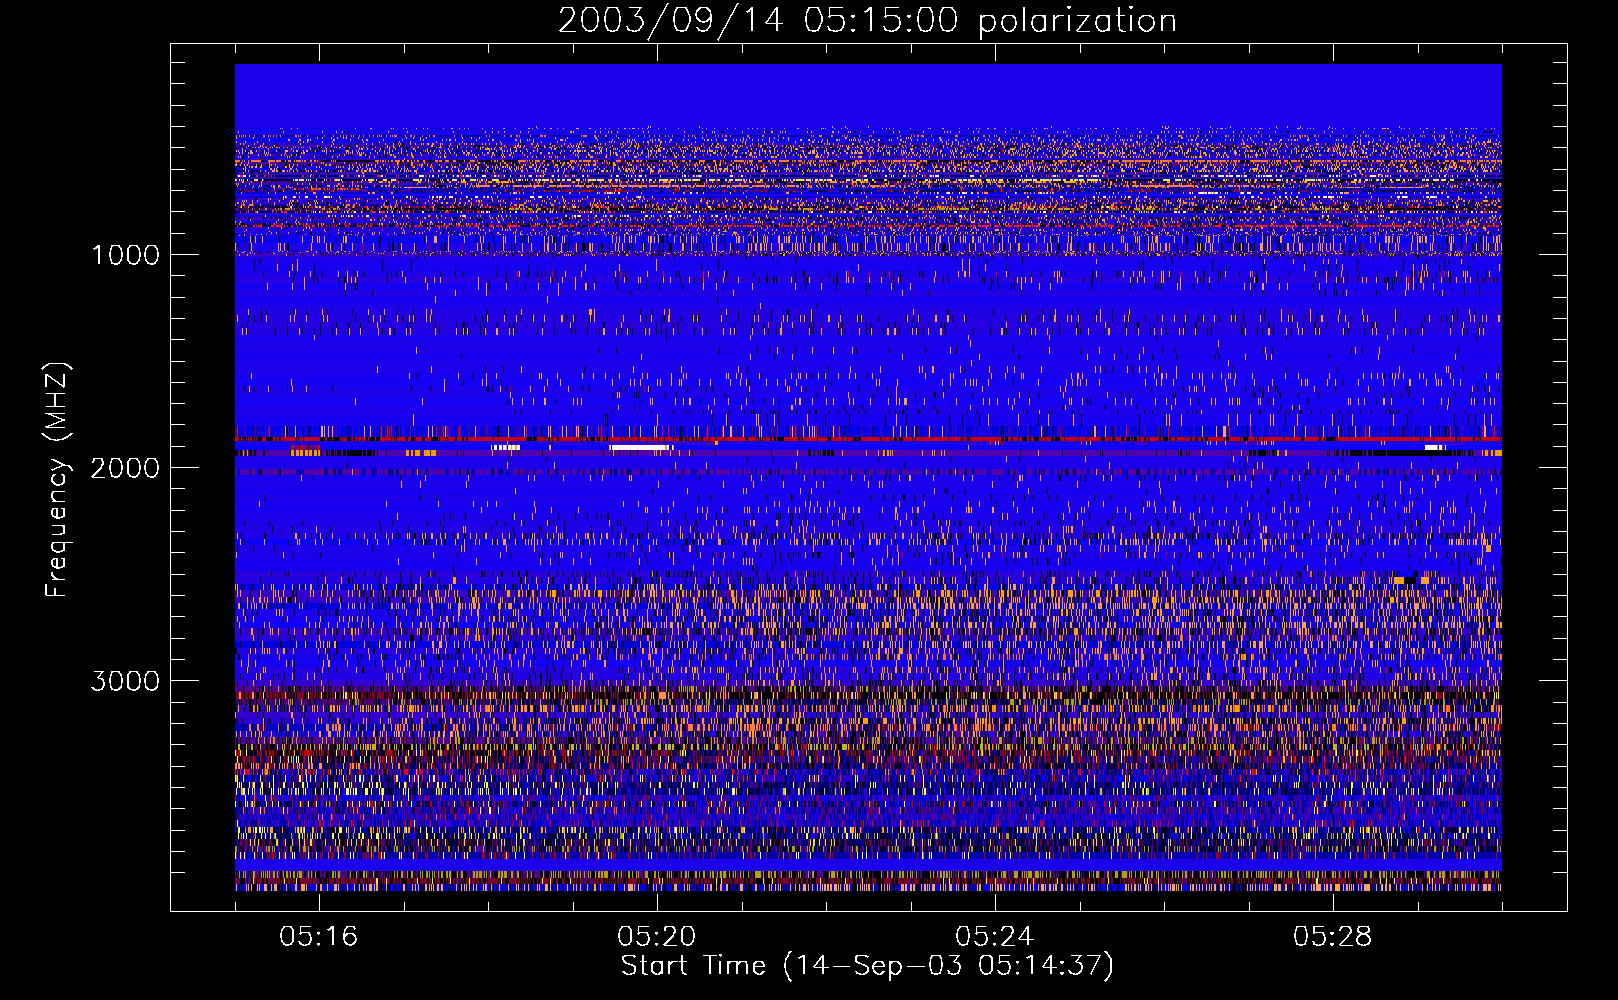1618x1000 pixels.
Task: Click the red horizontal line just above 2000 MHz
Action: [x=868, y=439]
